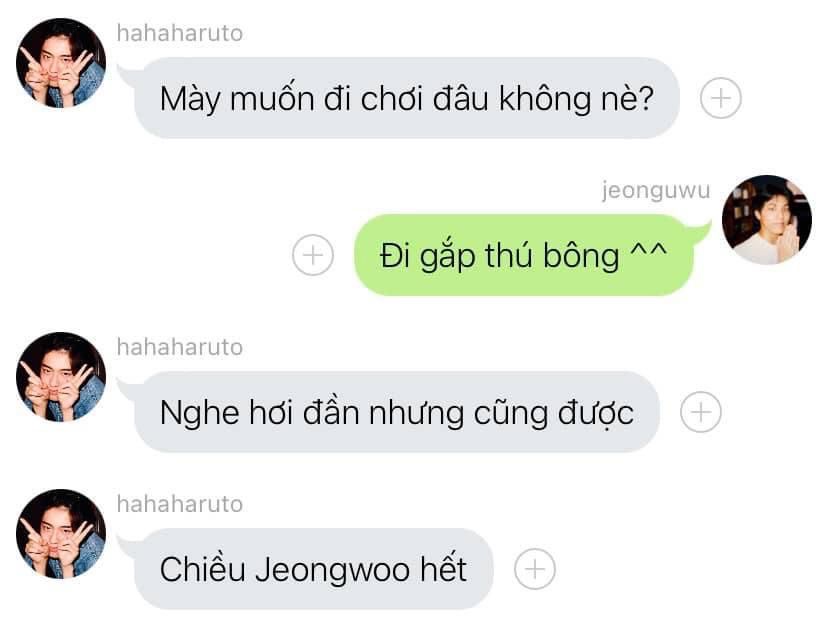The width and height of the screenshot is (828, 628).
Task: Tap hahaharuto avatar next to "Nghe hơi đần" message
Action: point(61,377)
